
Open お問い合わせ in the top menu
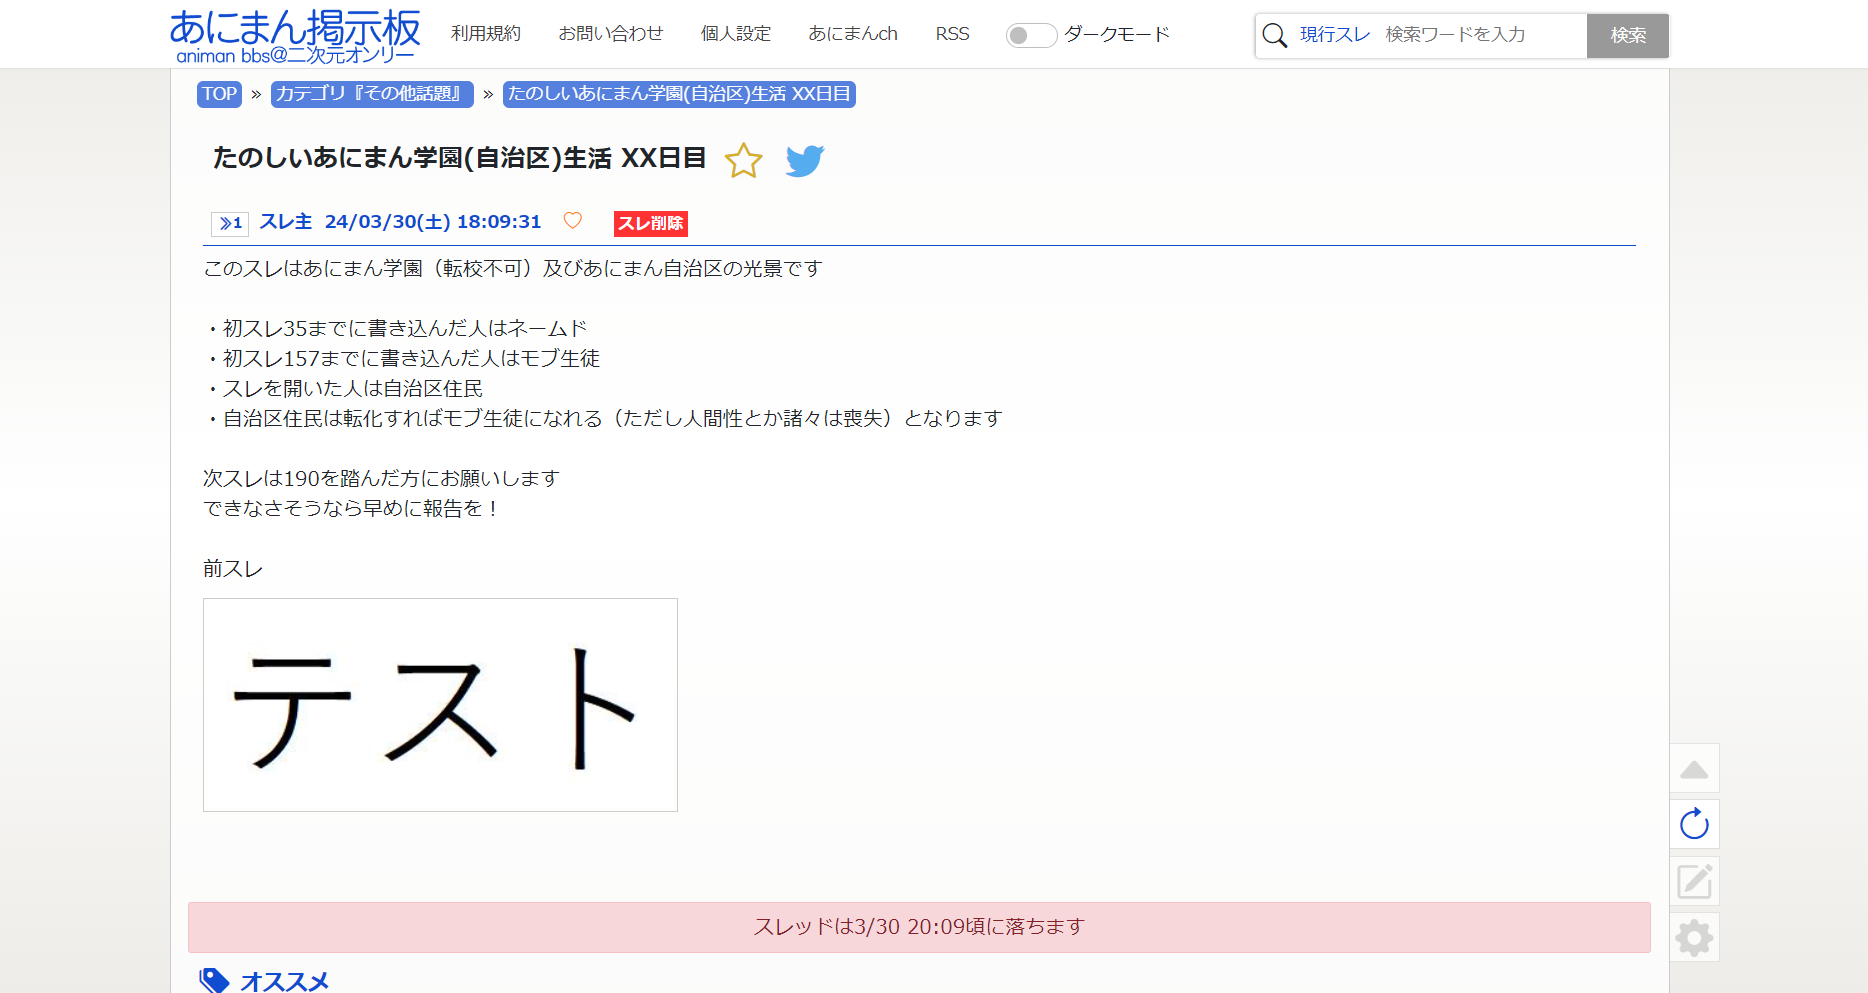(610, 34)
